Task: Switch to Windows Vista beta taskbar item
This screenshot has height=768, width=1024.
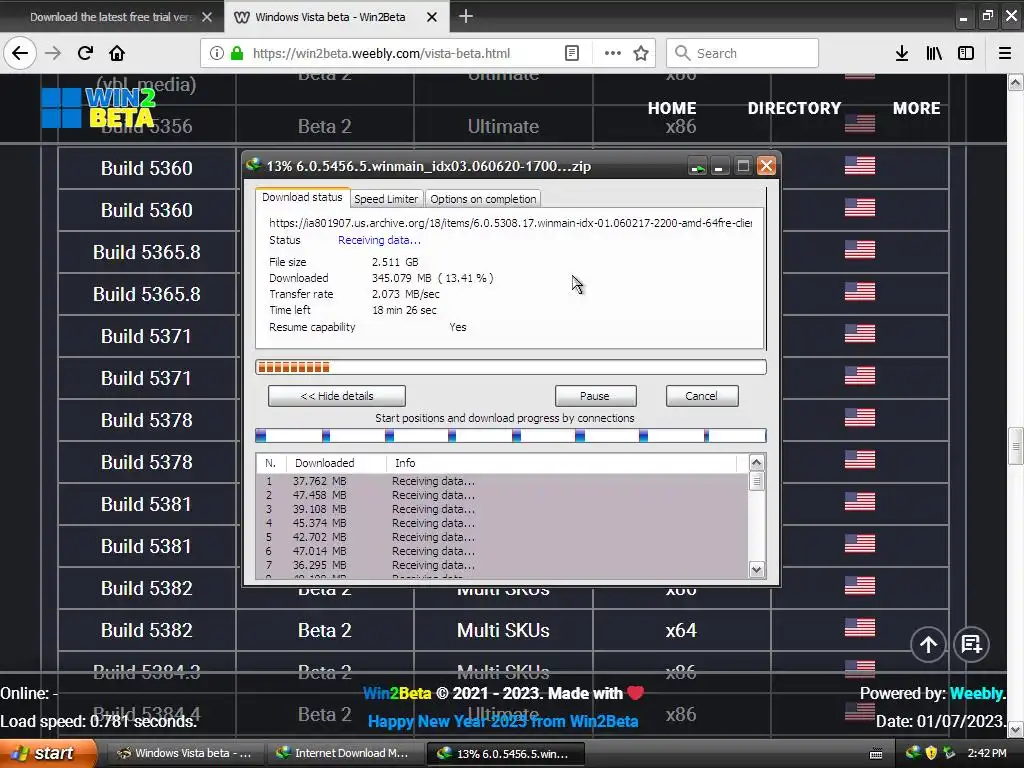Action: coord(185,753)
